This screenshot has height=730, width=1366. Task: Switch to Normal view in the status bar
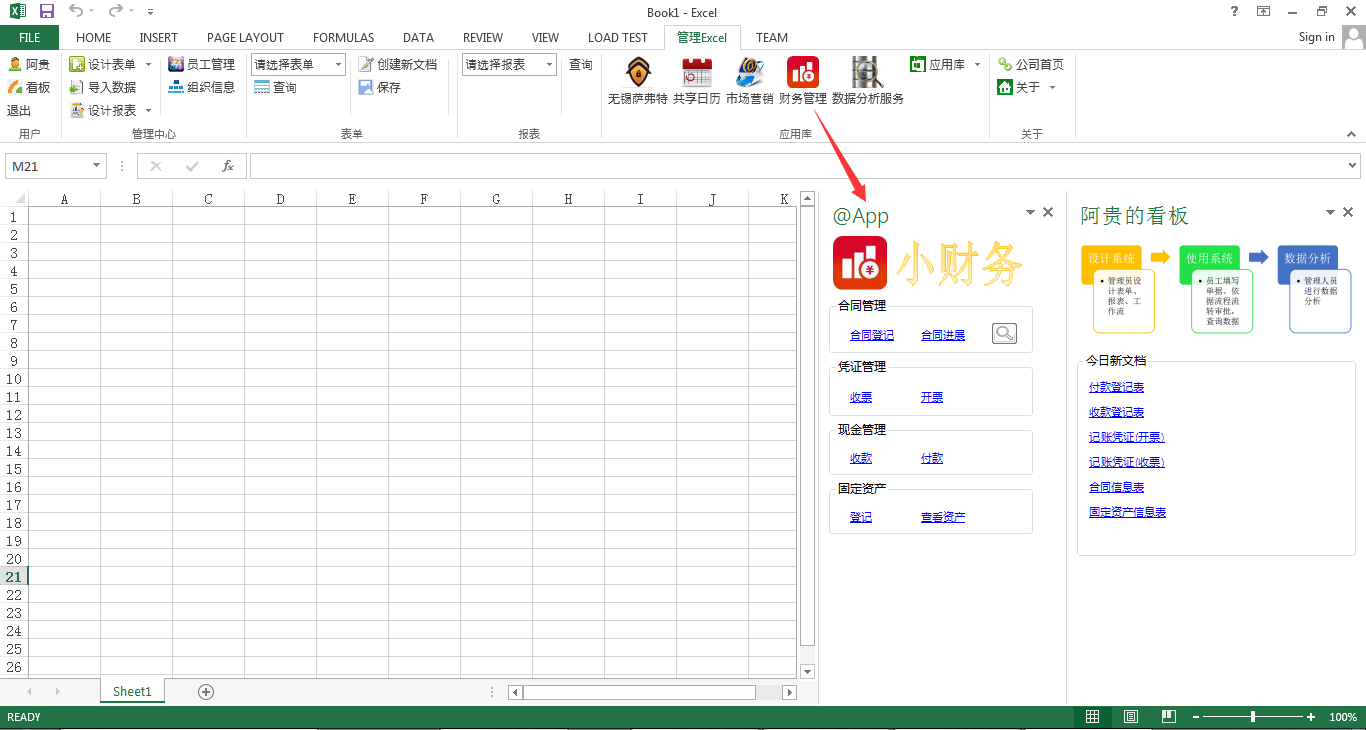tap(1092, 717)
